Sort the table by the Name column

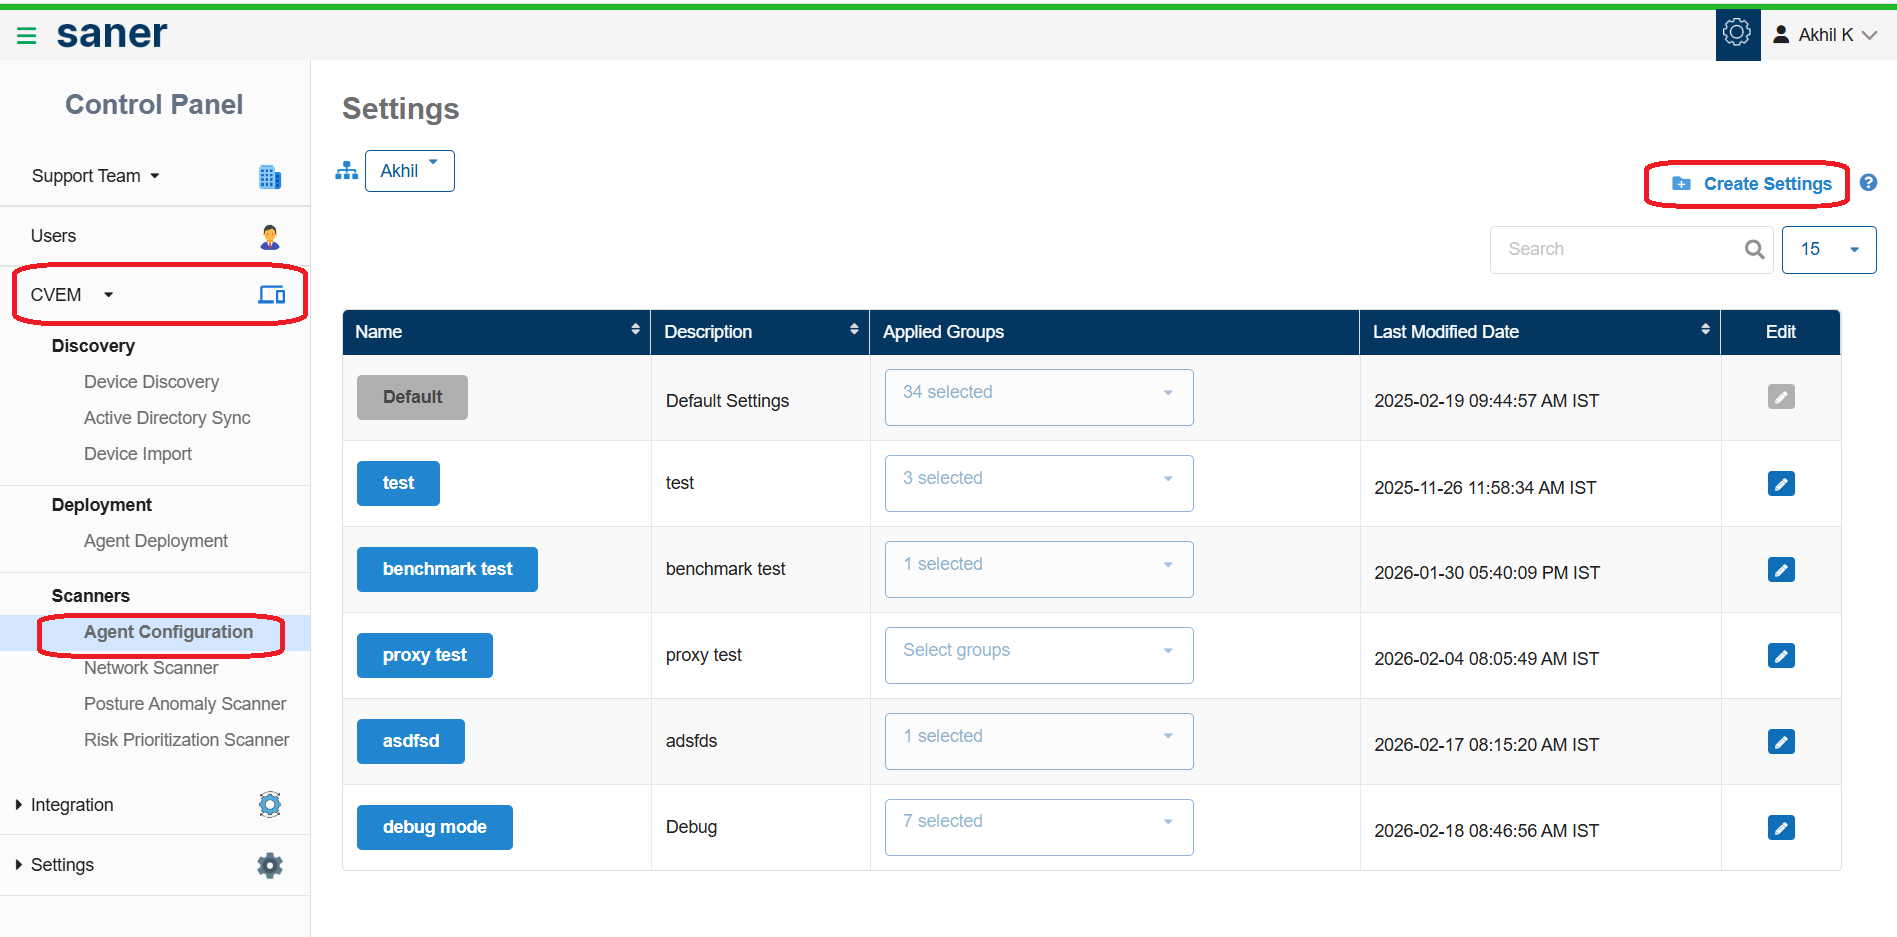pos(635,330)
